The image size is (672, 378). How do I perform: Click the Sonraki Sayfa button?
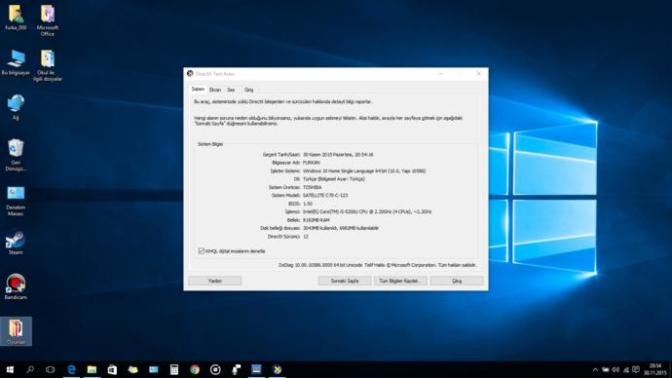(x=344, y=281)
